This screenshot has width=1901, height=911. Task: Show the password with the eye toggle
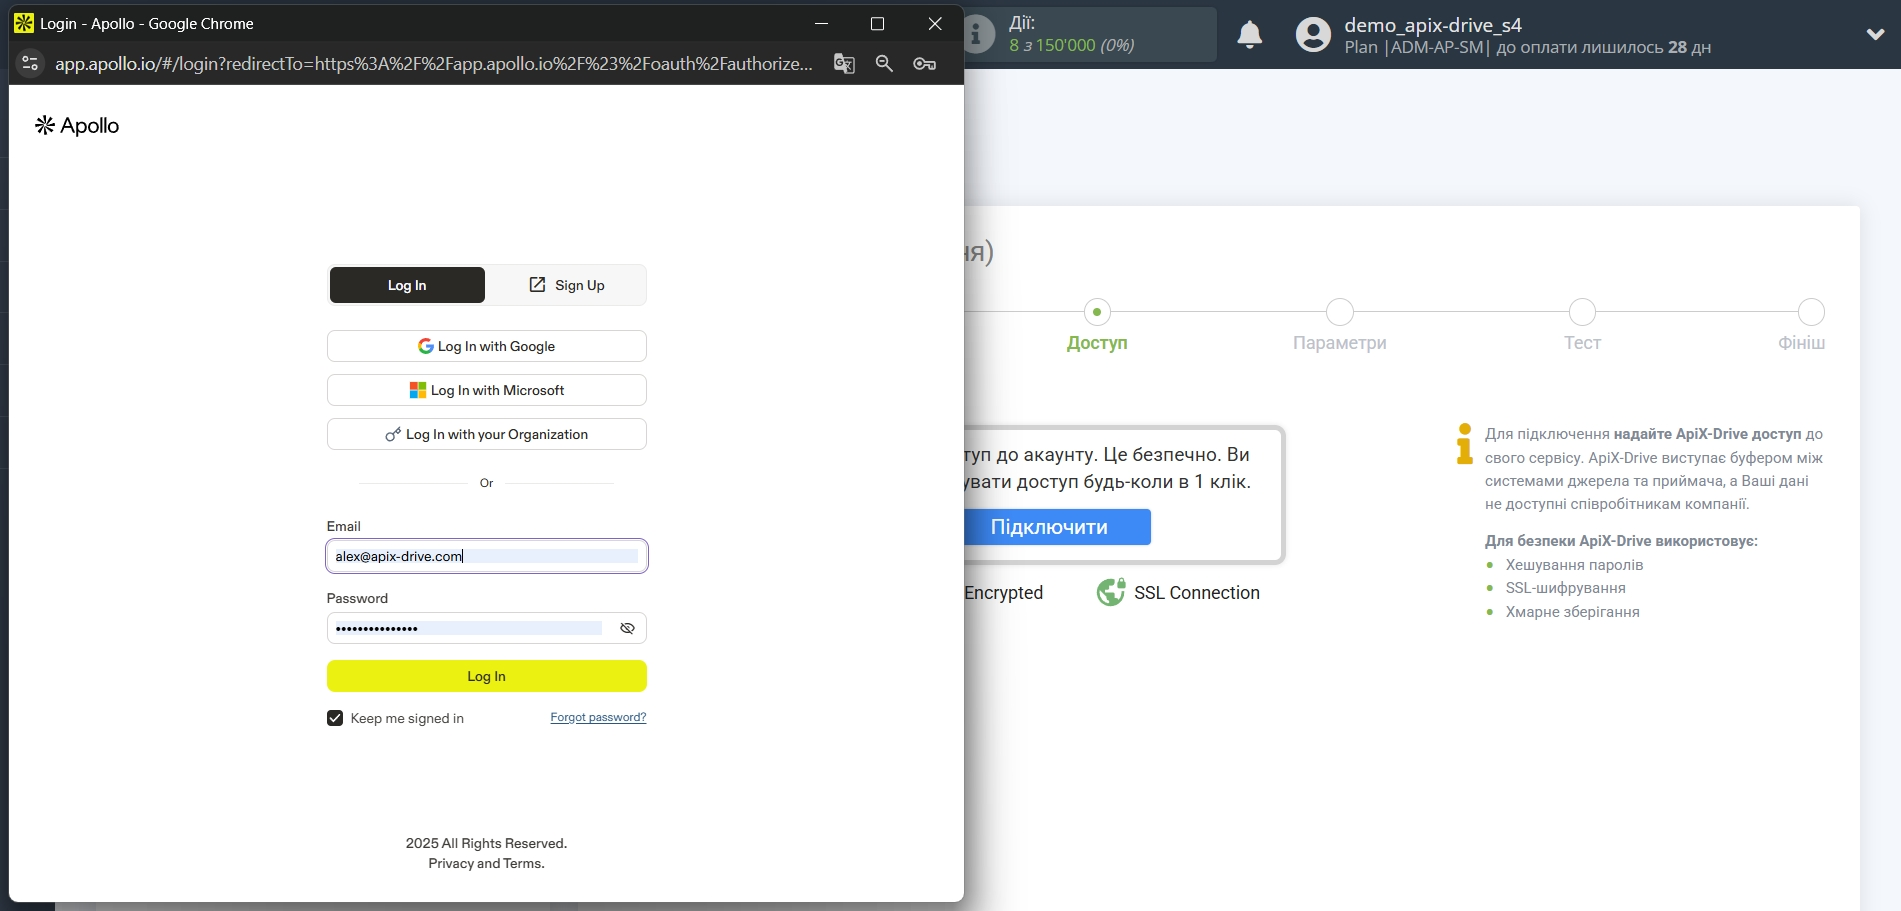click(x=627, y=628)
